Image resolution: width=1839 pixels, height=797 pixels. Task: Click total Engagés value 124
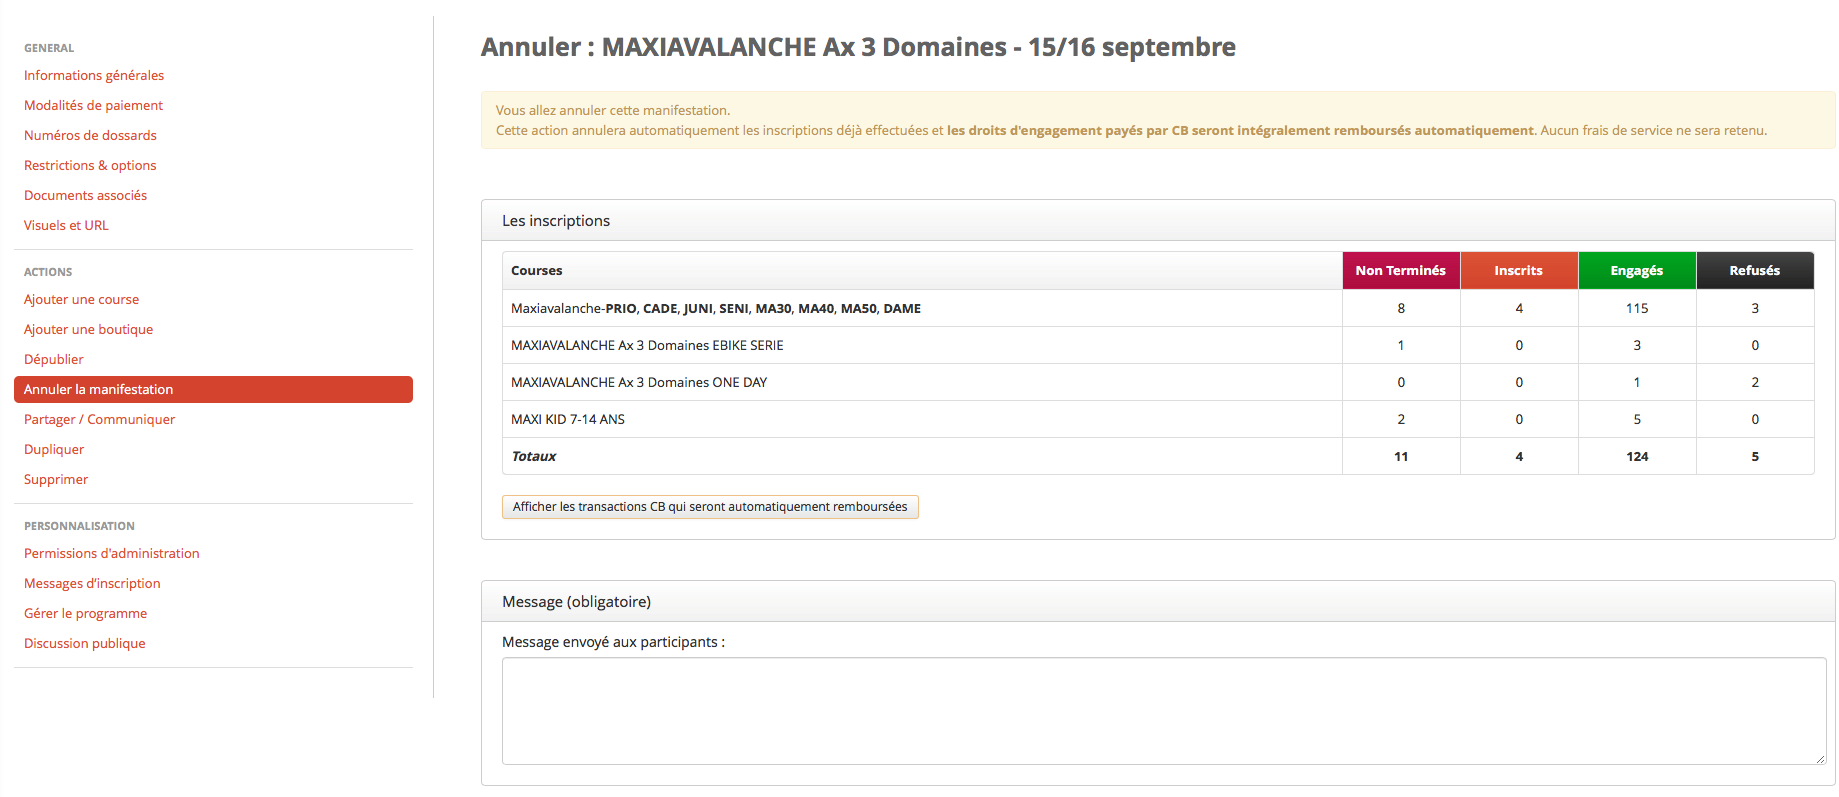1637,456
